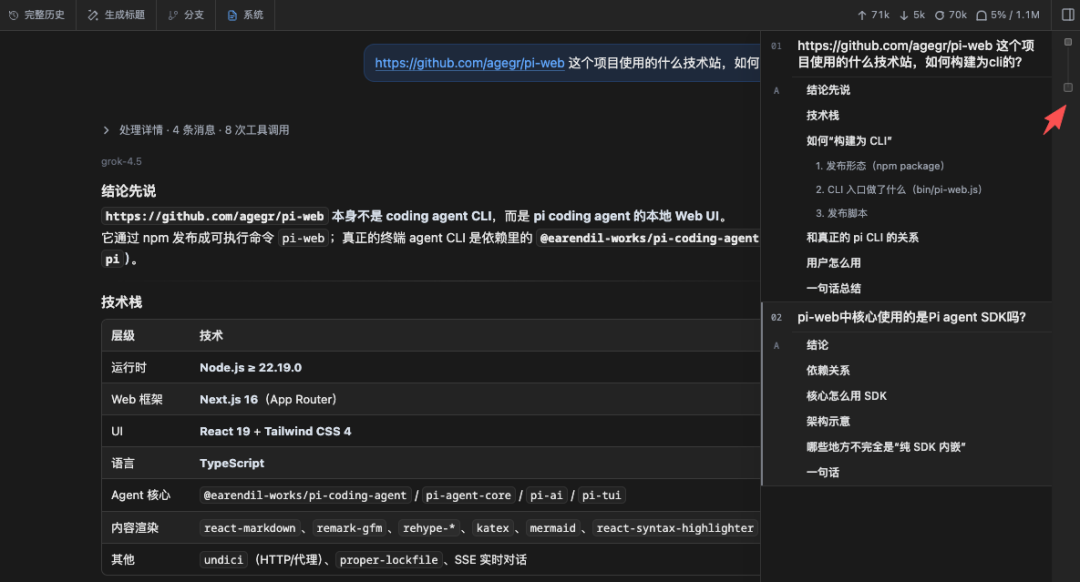
Task: Click the 生成标题 generate title button
Action: [x=116, y=14]
